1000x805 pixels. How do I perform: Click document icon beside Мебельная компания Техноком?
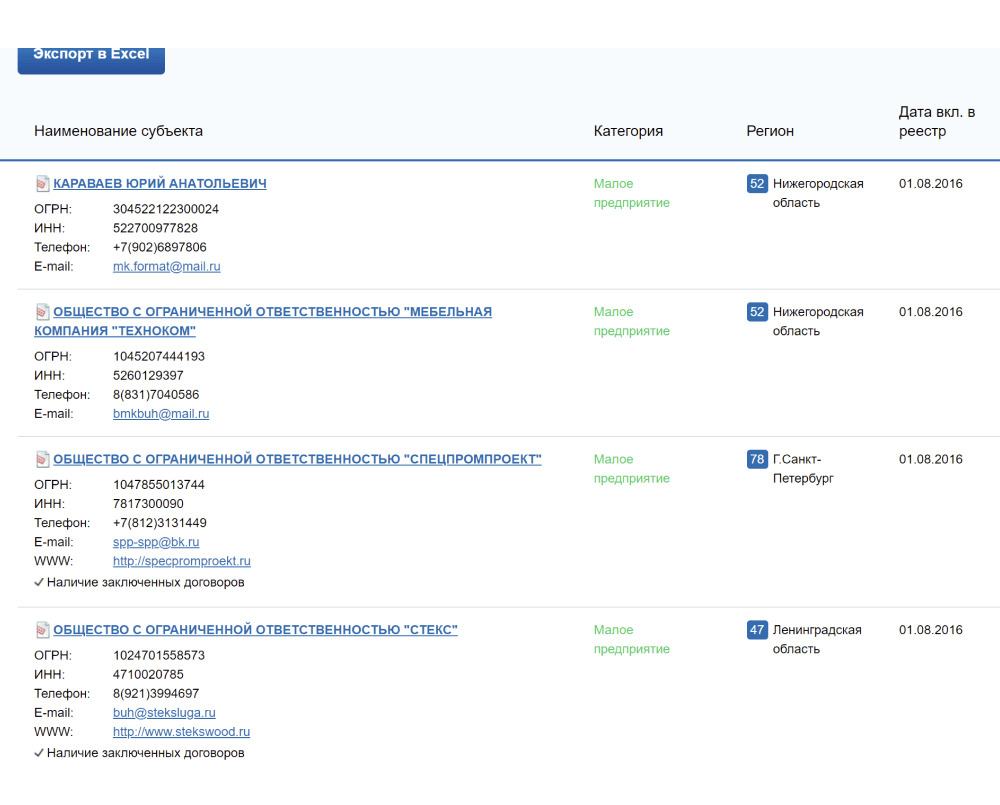pyautogui.click(x=42, y=312)
